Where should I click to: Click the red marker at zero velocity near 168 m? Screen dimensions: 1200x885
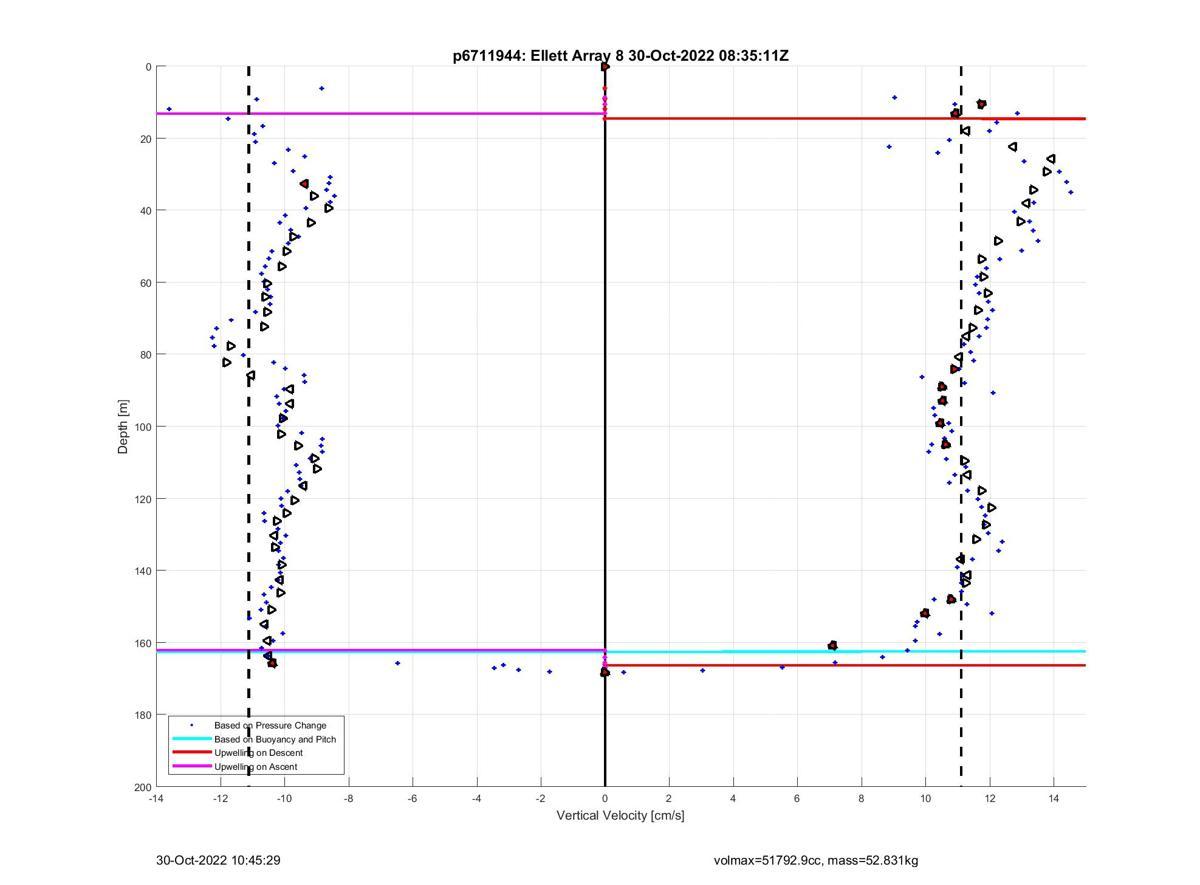pos(605,672)
